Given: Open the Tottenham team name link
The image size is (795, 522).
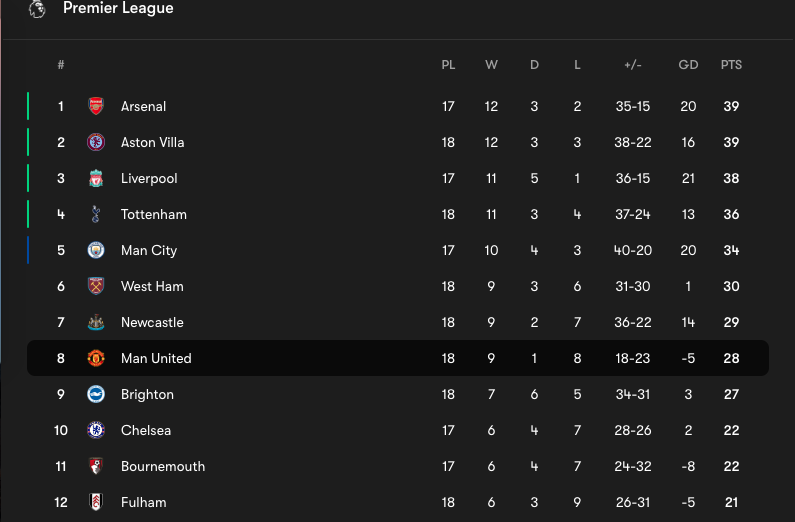Looking at the screenshot, I should (153, 214).
